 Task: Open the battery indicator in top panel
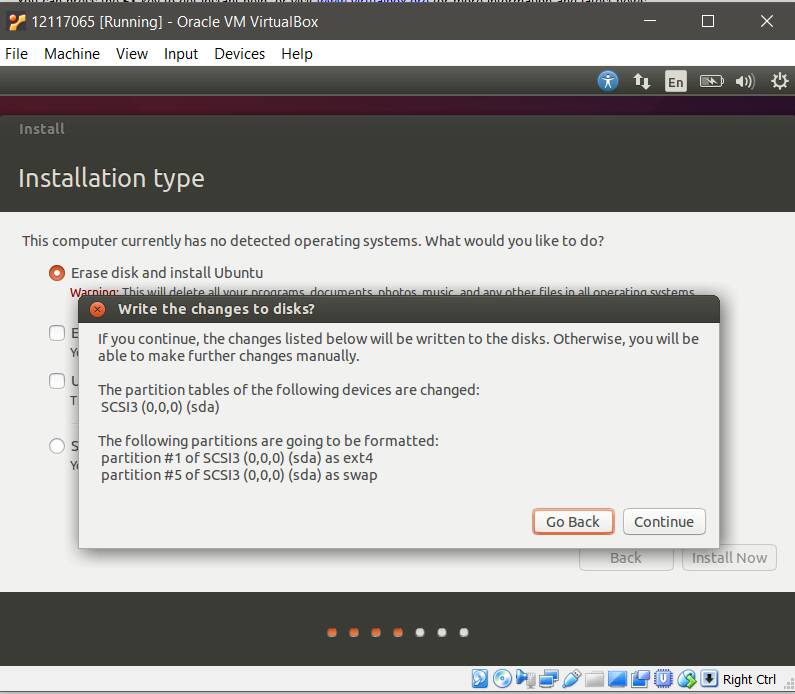pos(711,81)
